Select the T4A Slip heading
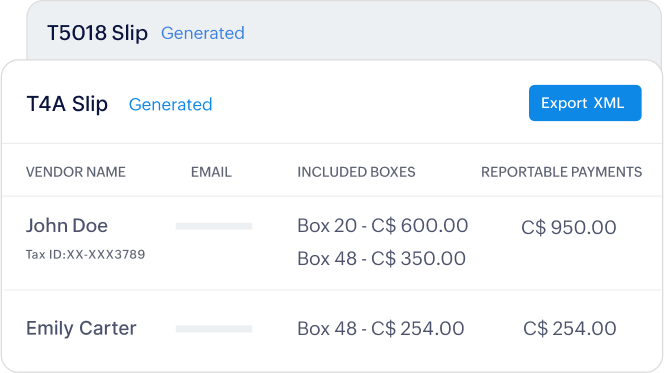Screen dimensions: 664x373 click(67, 104)
